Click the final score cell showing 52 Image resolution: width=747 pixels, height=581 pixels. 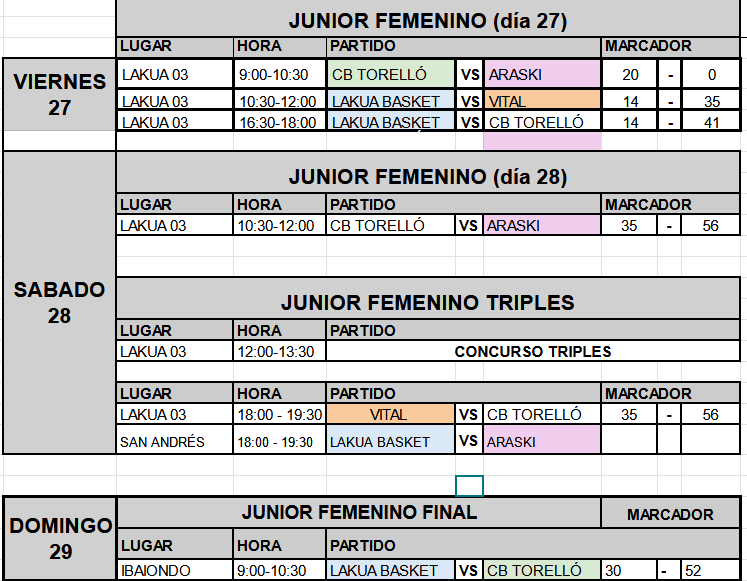coord(711,570)
